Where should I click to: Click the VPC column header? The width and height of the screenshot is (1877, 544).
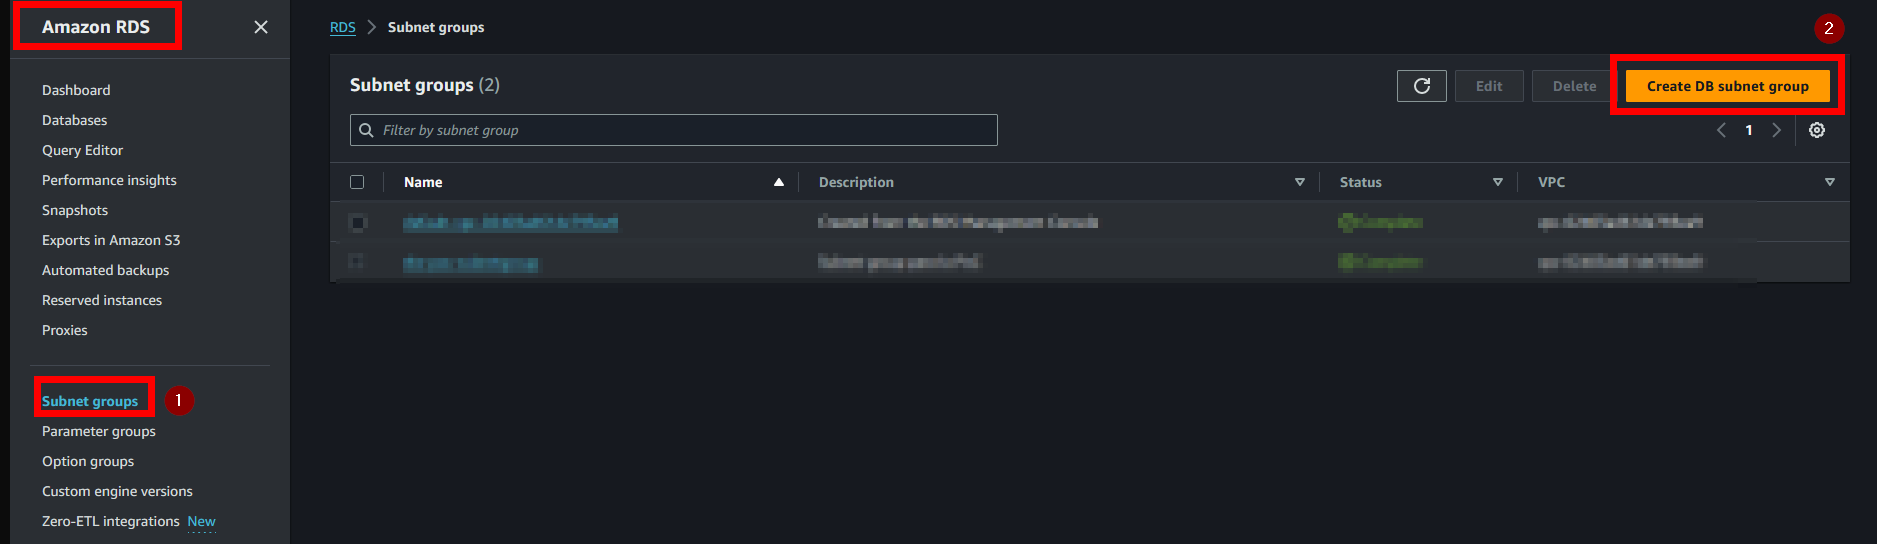click(x=1551, y=182)
